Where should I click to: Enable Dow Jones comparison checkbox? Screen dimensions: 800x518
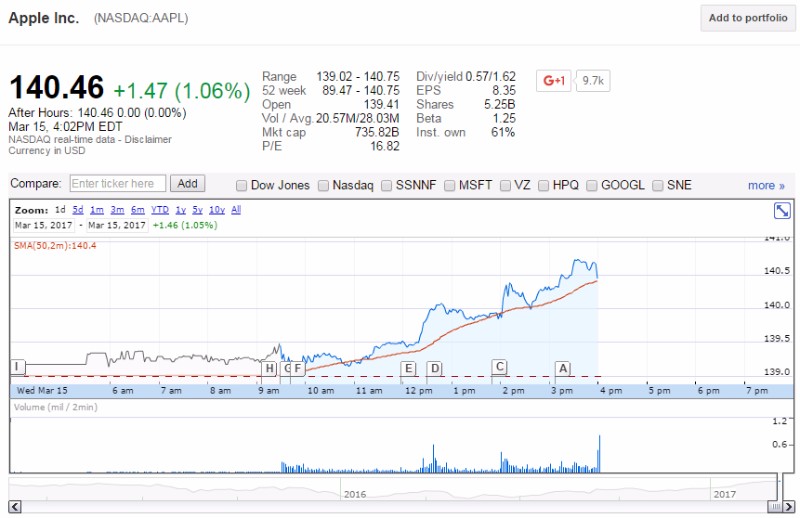tap(241, 186)
